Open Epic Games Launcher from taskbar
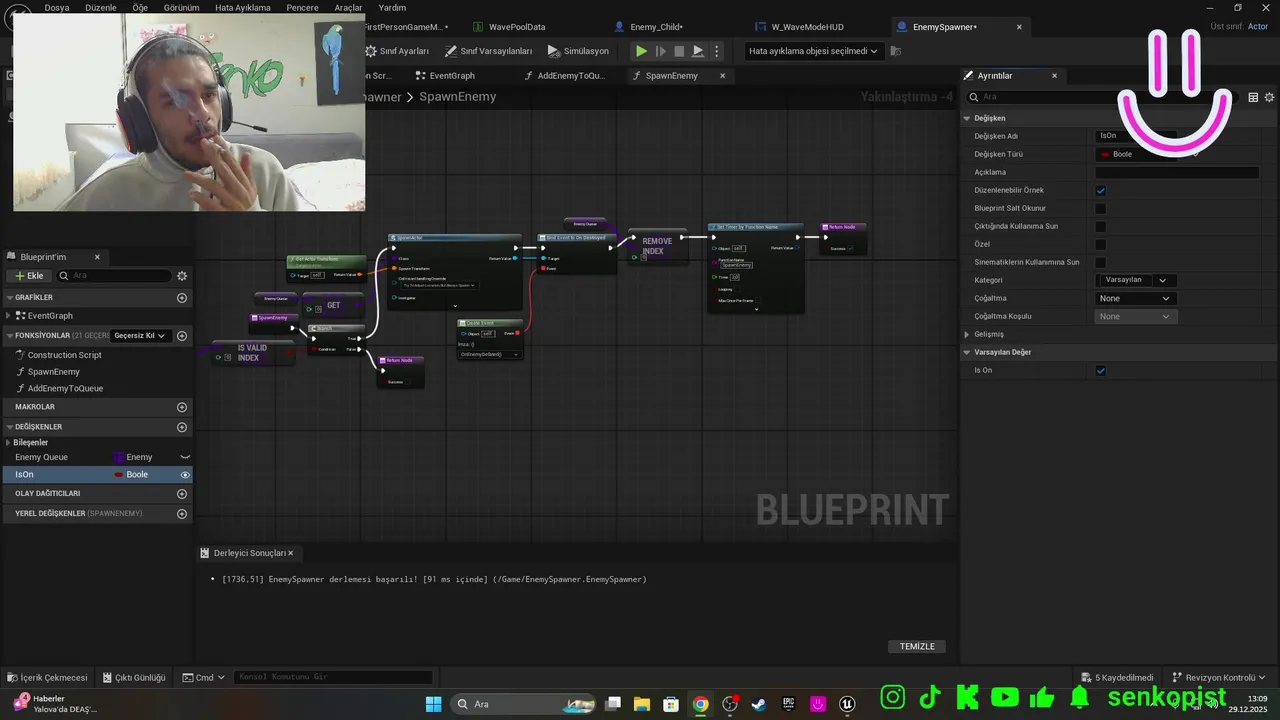The width and height of the screenshot is (1280, 720). pos(788,704)
